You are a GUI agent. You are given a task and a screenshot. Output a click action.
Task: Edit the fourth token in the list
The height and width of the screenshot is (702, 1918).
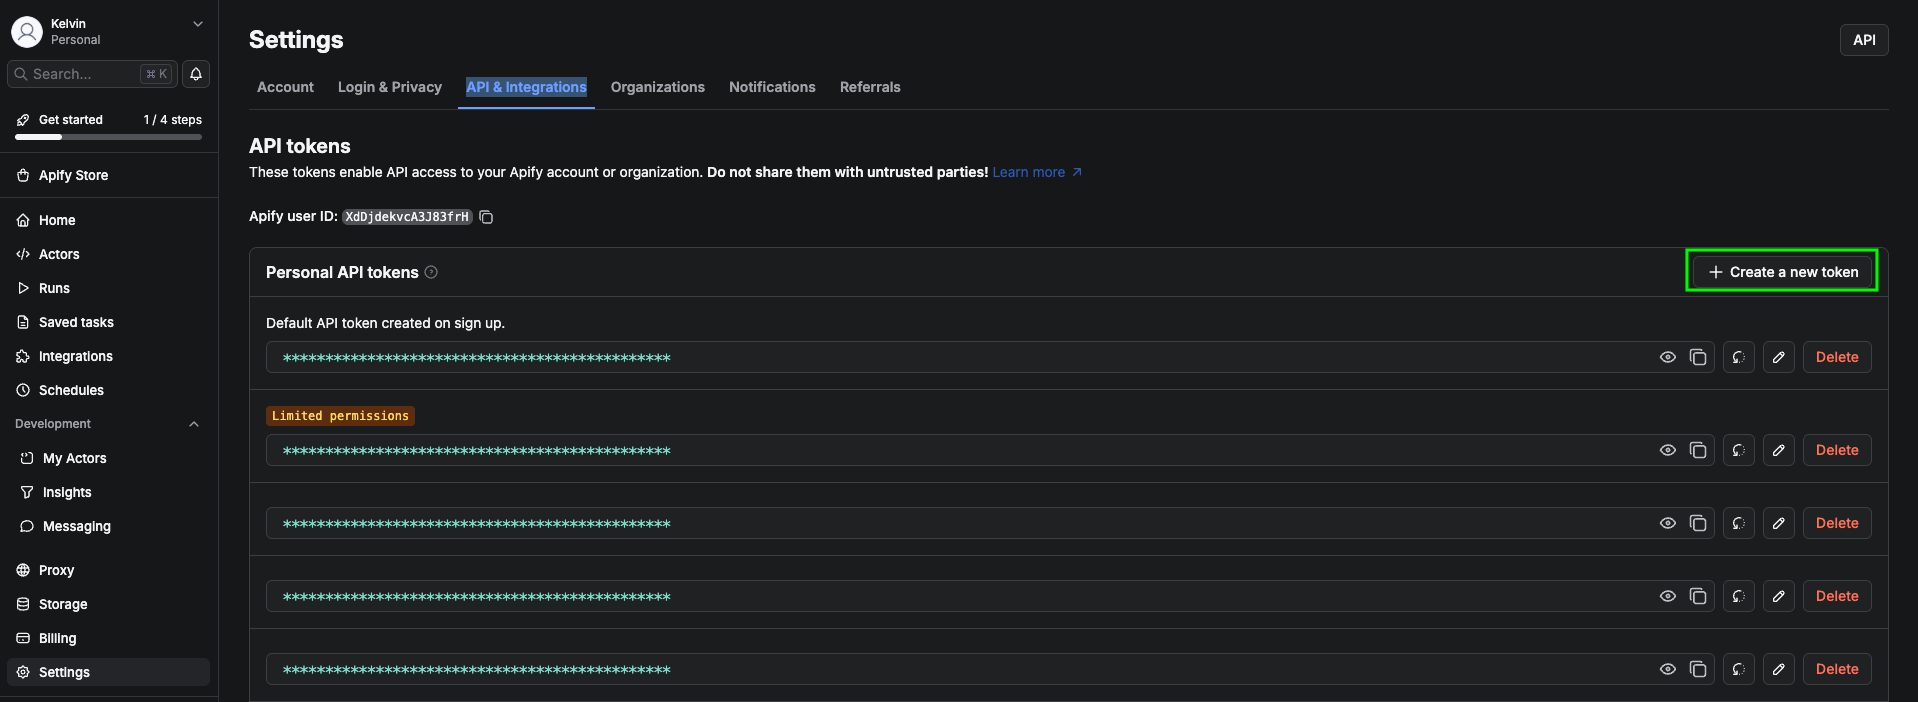[1779, 596]
